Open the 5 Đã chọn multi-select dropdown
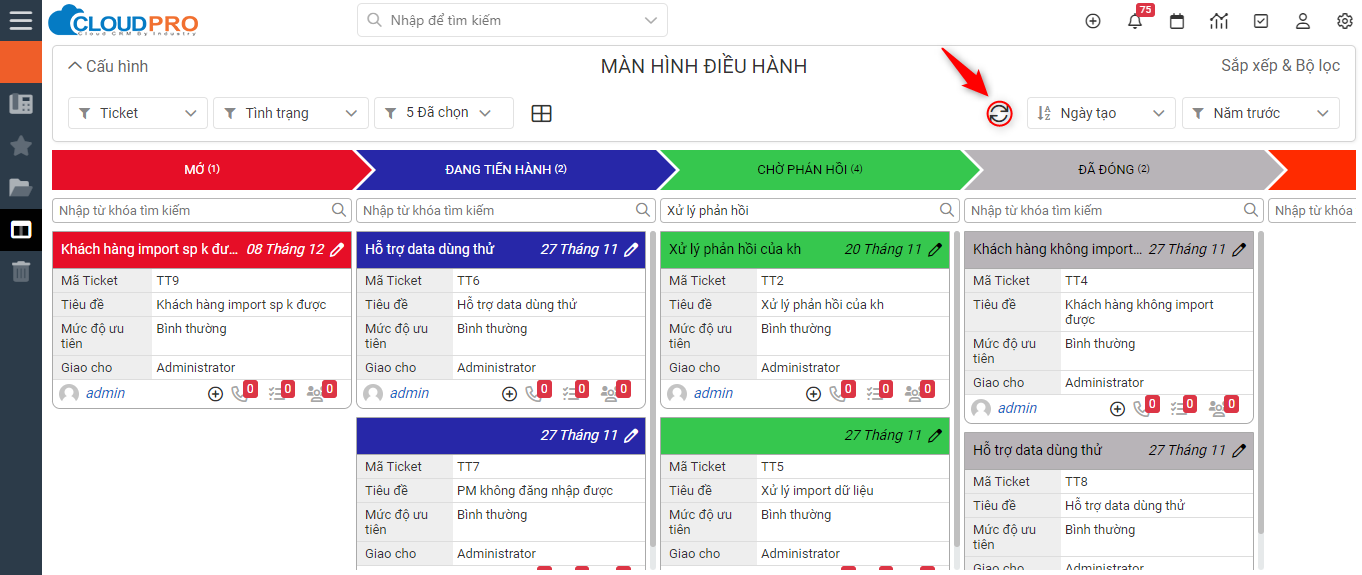 444,113
